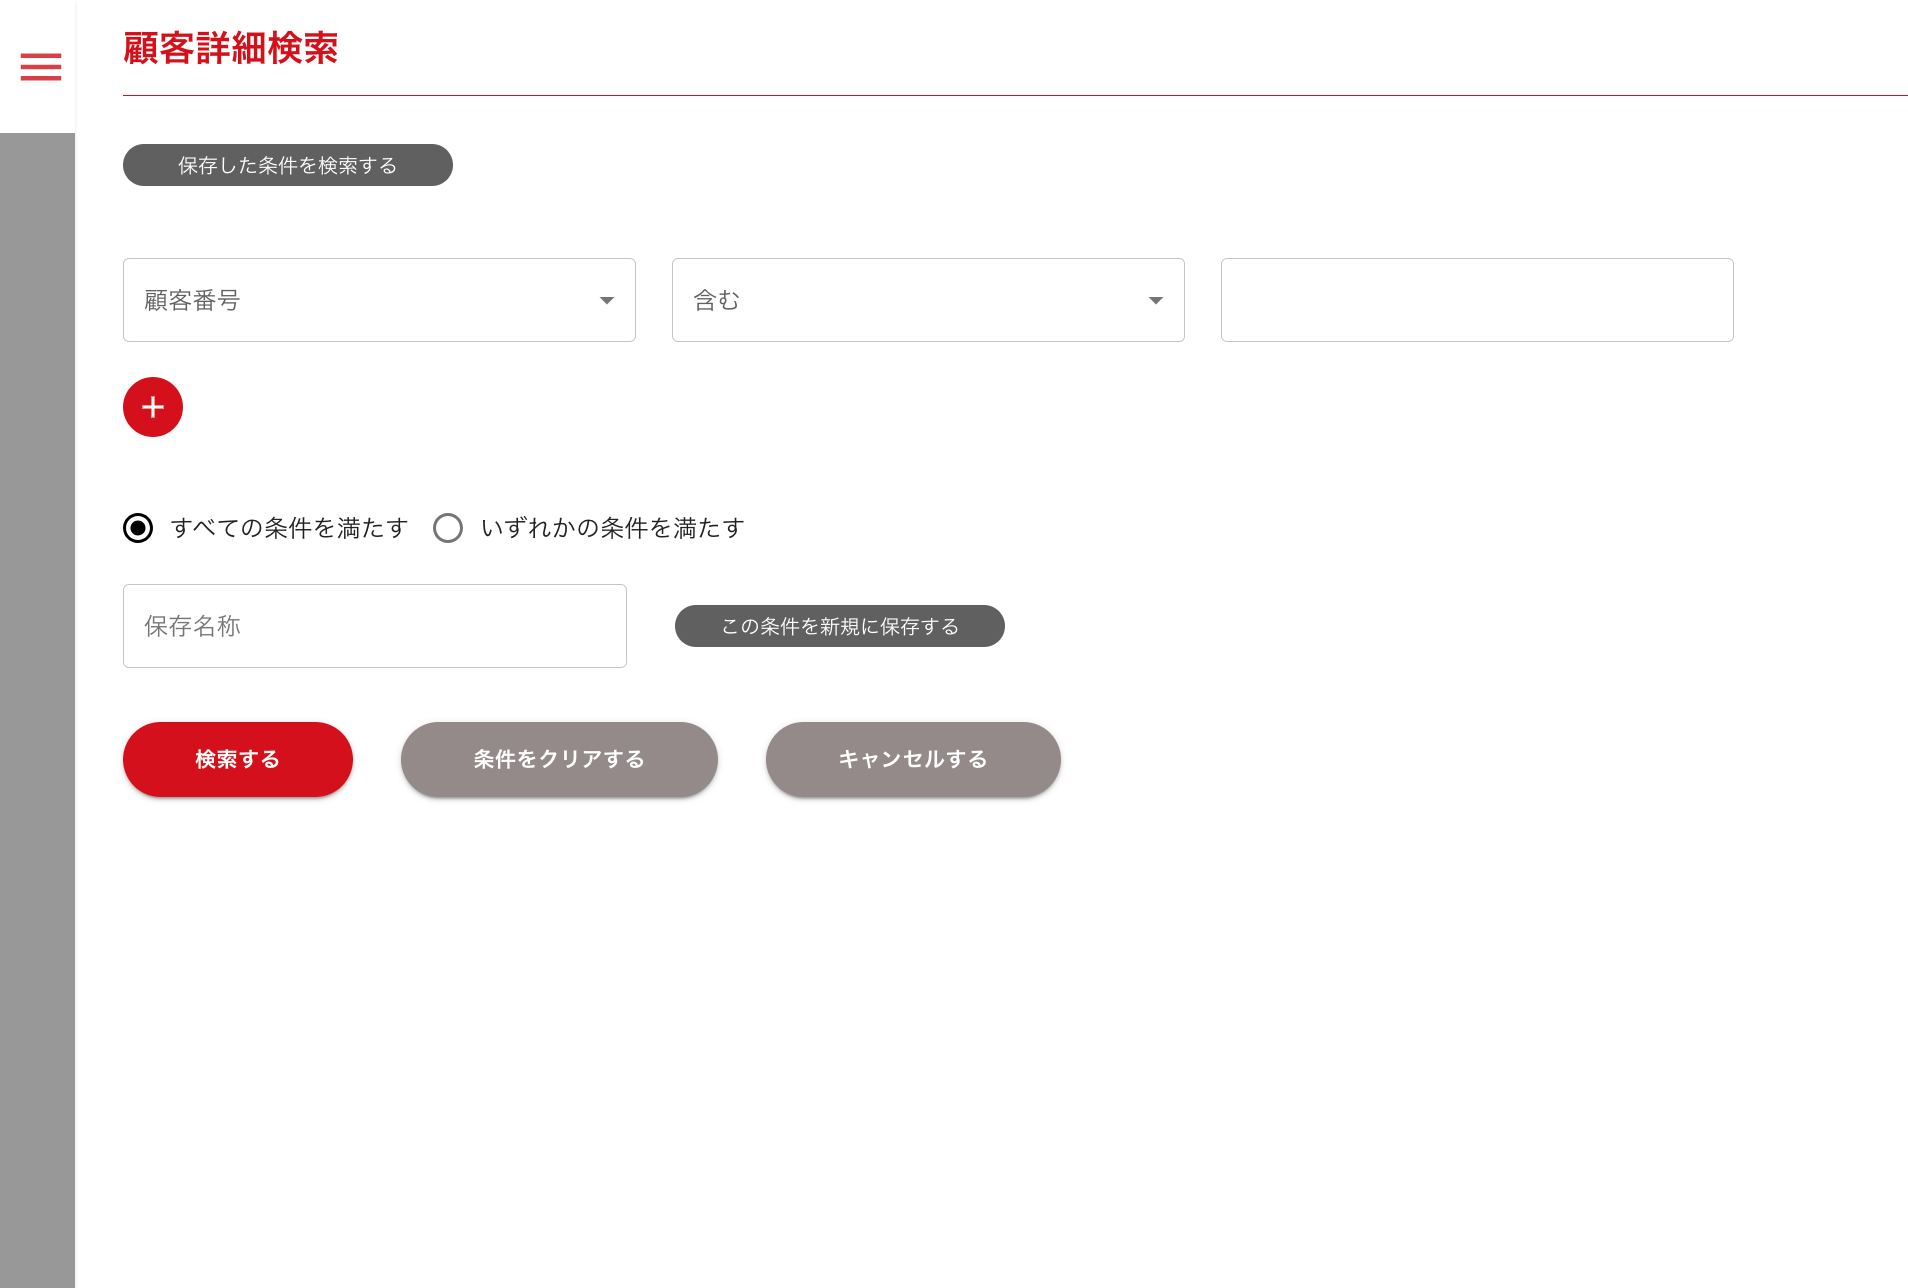This screenshot has width=1908, height=1288.
Task: Select the すべての条件を満たす radio button
Action: pos(138,528)
